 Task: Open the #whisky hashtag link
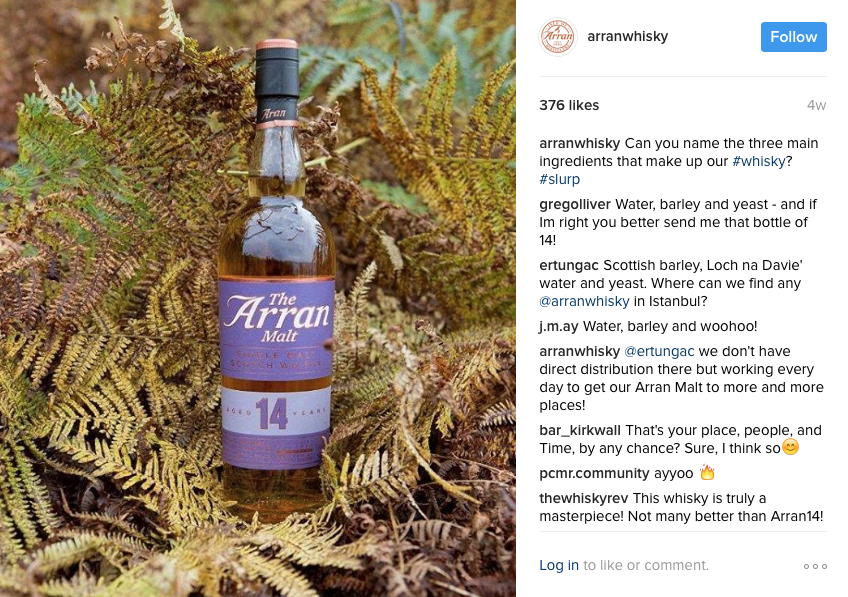759,161
